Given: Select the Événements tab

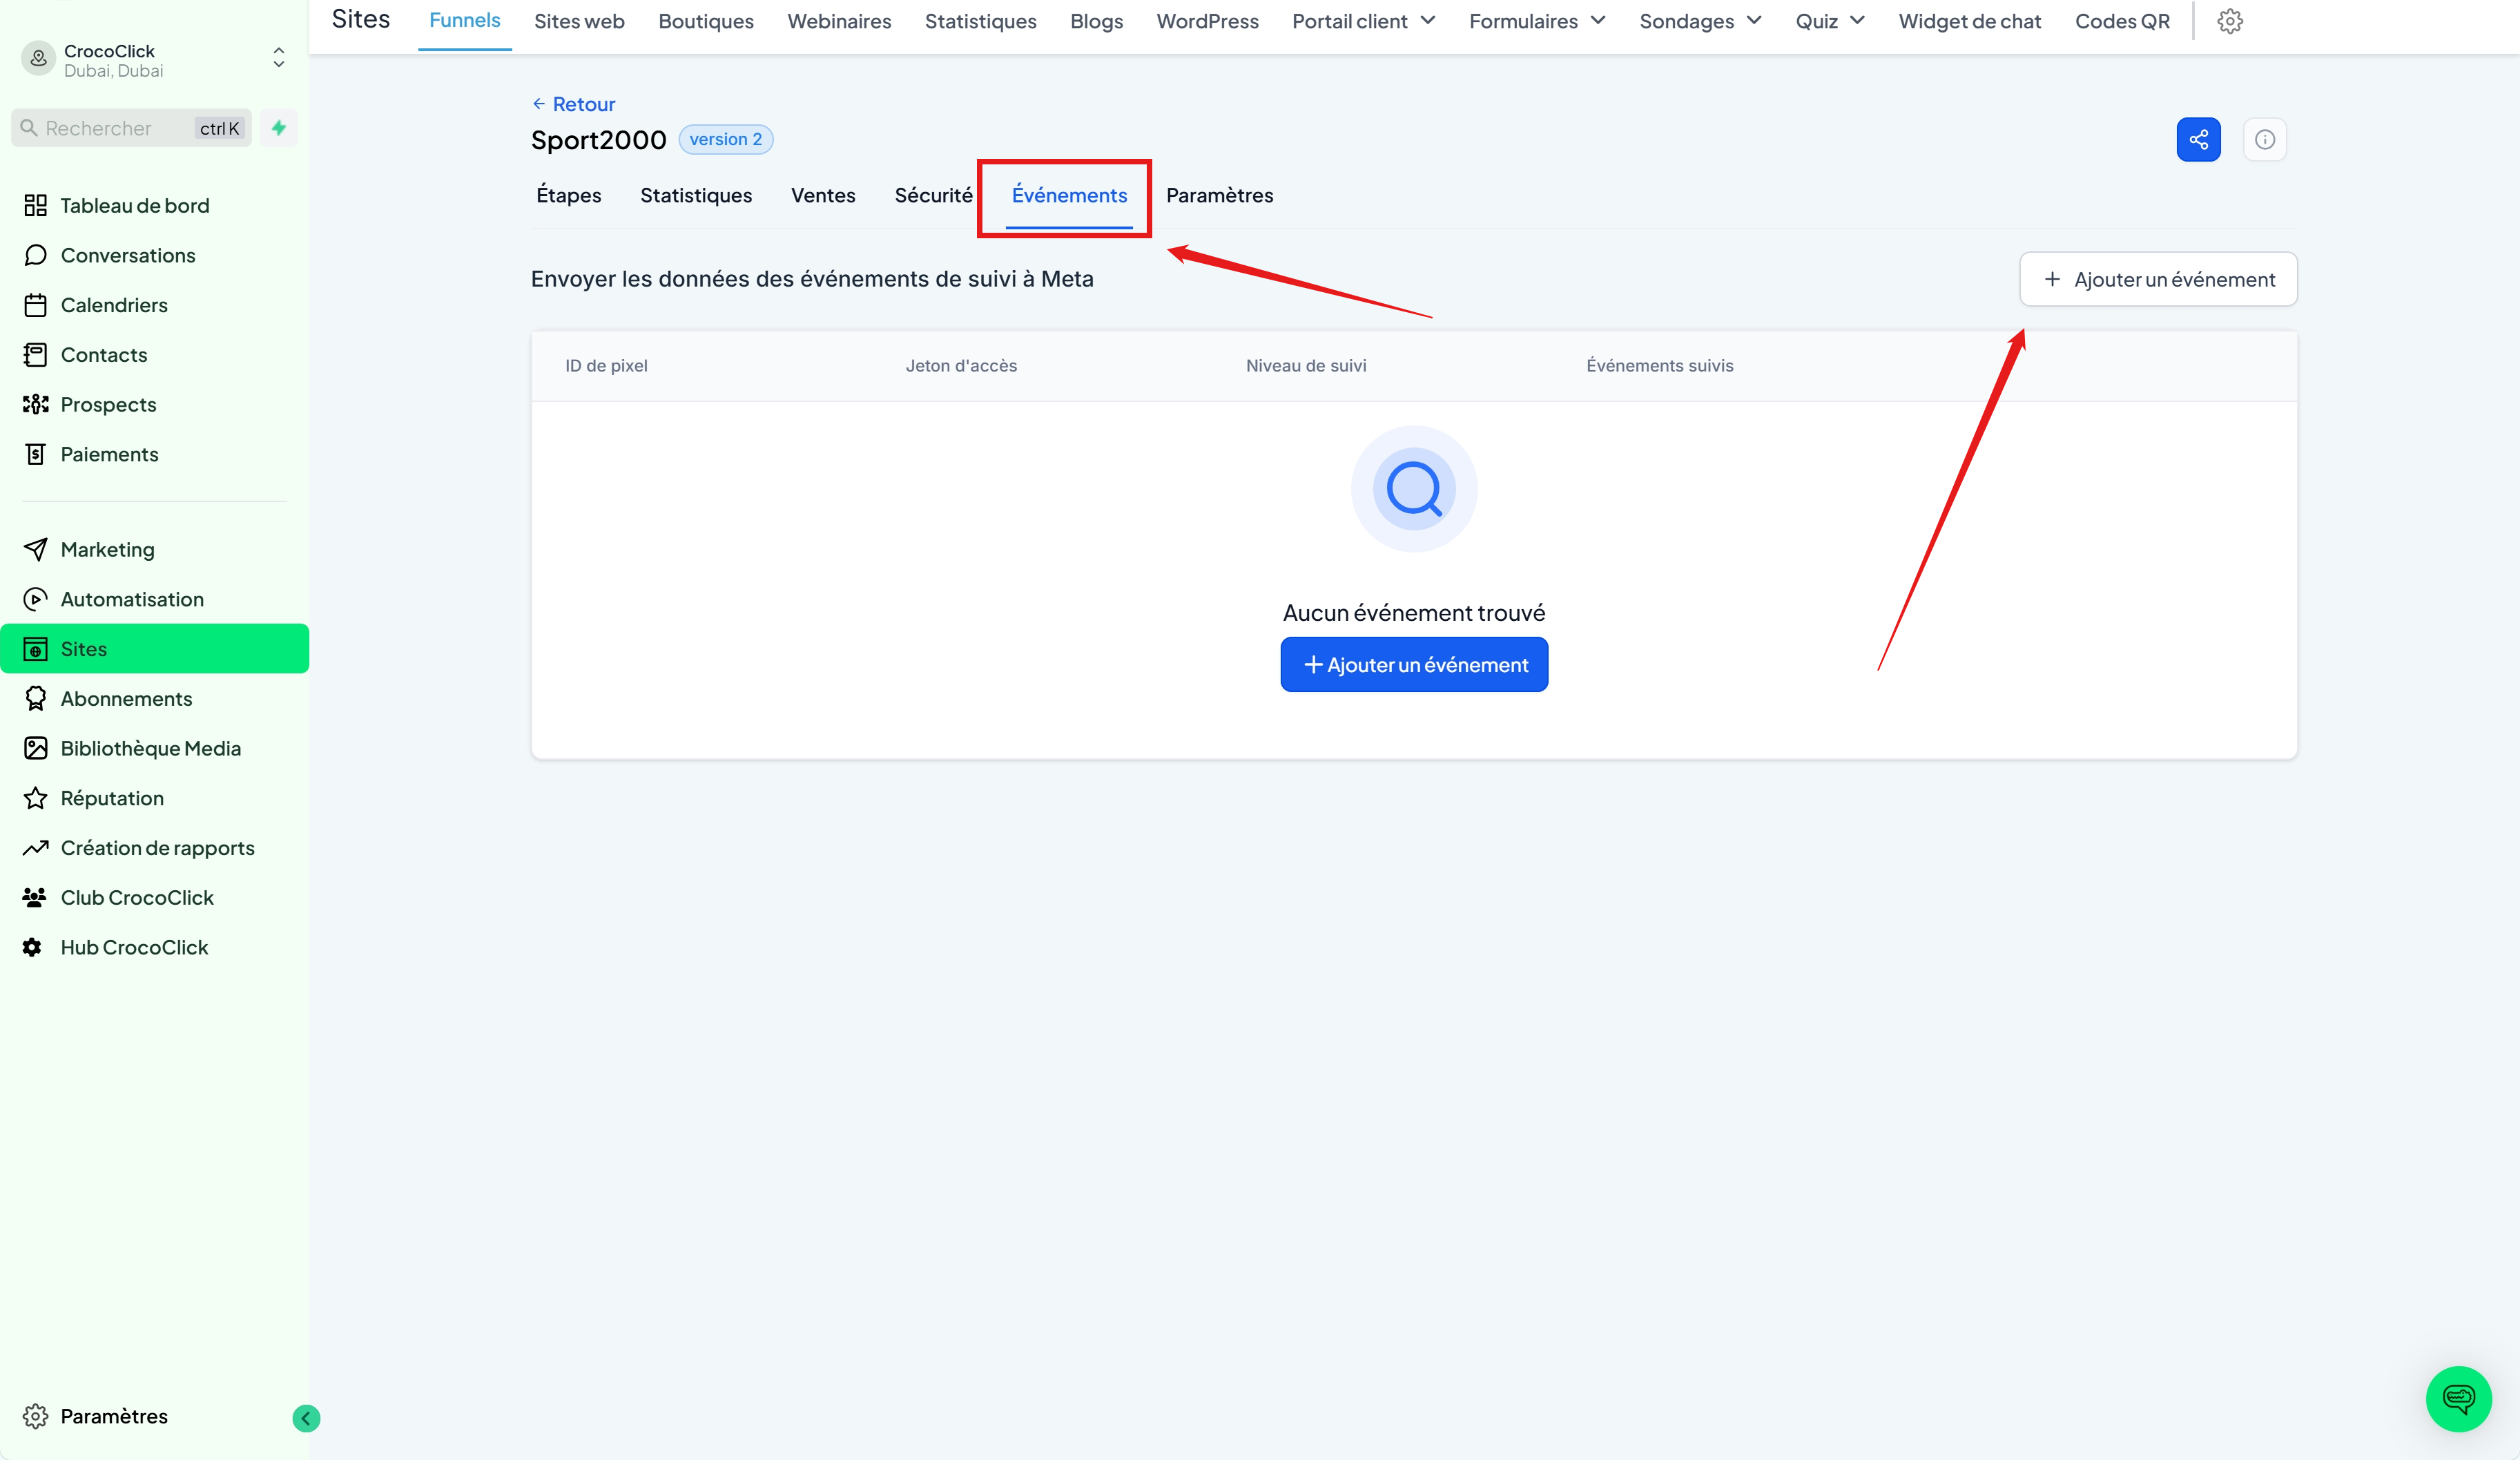Looking at the screenshot, I should pyautogui.click(x=1069, y=195).
